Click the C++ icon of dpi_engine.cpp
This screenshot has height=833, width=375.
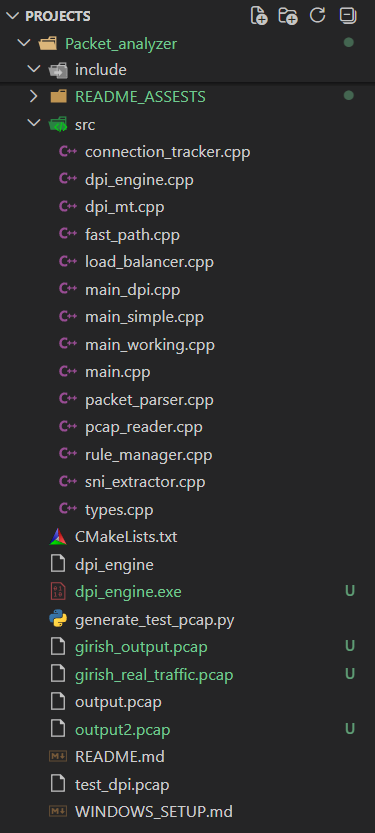(68, 180)
